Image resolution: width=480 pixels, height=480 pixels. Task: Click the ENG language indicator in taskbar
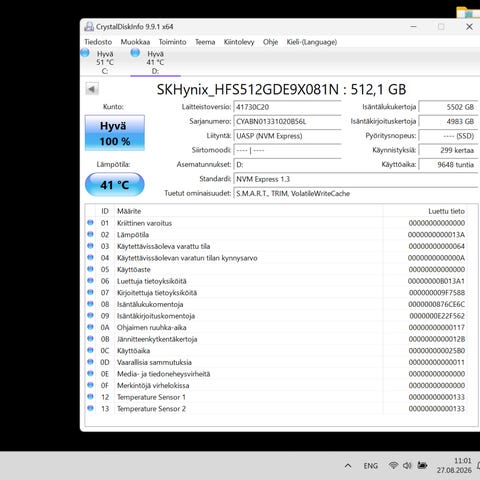pyautogui.click(x=371, y=466)
